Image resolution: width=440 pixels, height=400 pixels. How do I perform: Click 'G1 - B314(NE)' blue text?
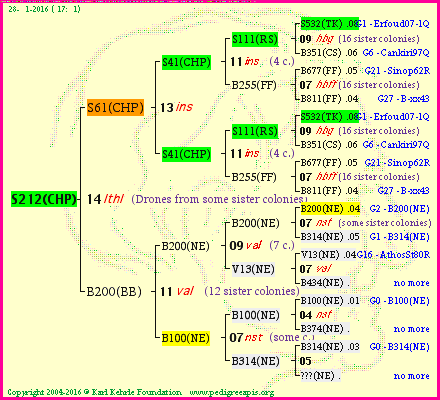coord(399,236)
